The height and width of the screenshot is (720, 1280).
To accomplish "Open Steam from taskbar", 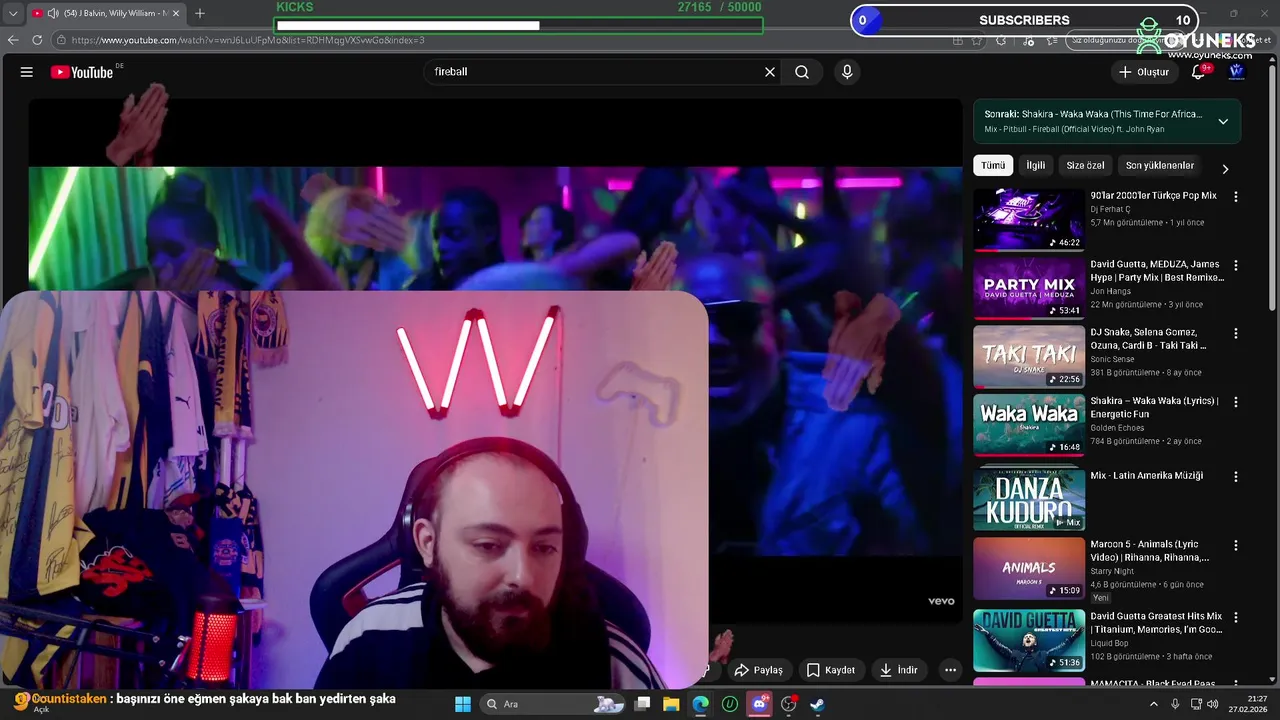I will (817, 704).
